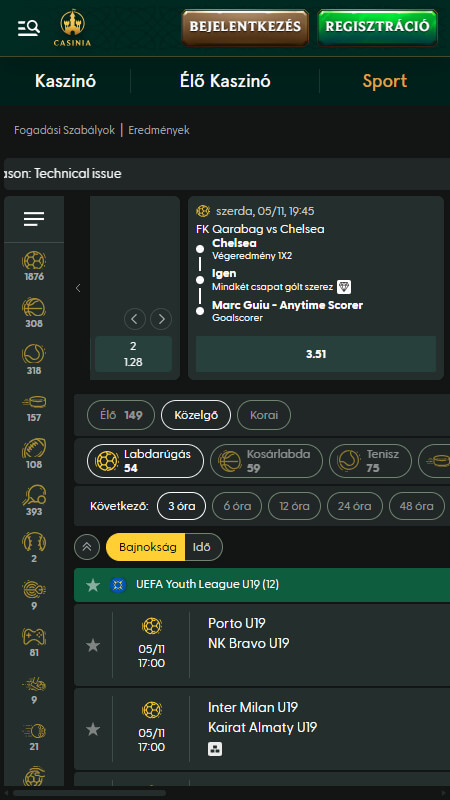Click football icon in Porto U19 row
The width and height of the screenshot is (450, 800).
(152, 626)
